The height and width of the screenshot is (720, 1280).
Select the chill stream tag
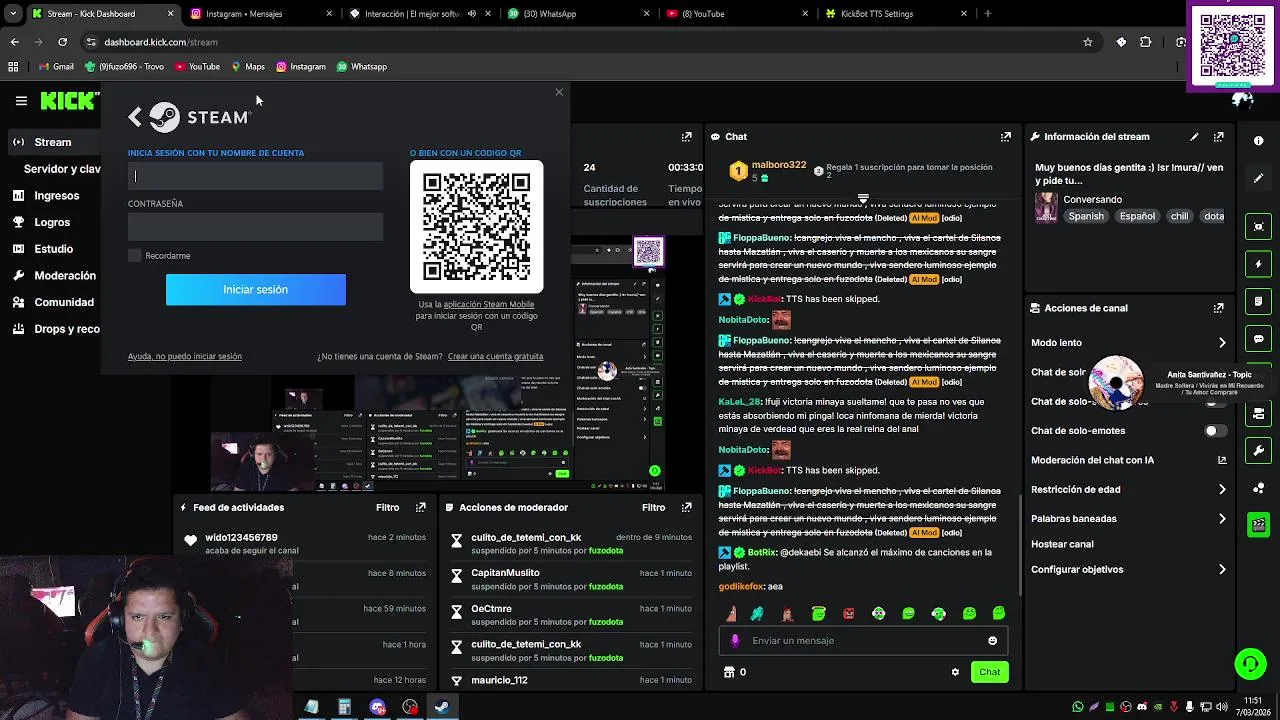(x=1179, y=217)
